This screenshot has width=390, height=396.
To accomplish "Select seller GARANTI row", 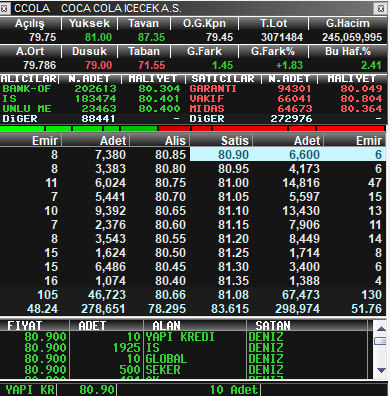I will pyautogui.click(x=286, y=89).
